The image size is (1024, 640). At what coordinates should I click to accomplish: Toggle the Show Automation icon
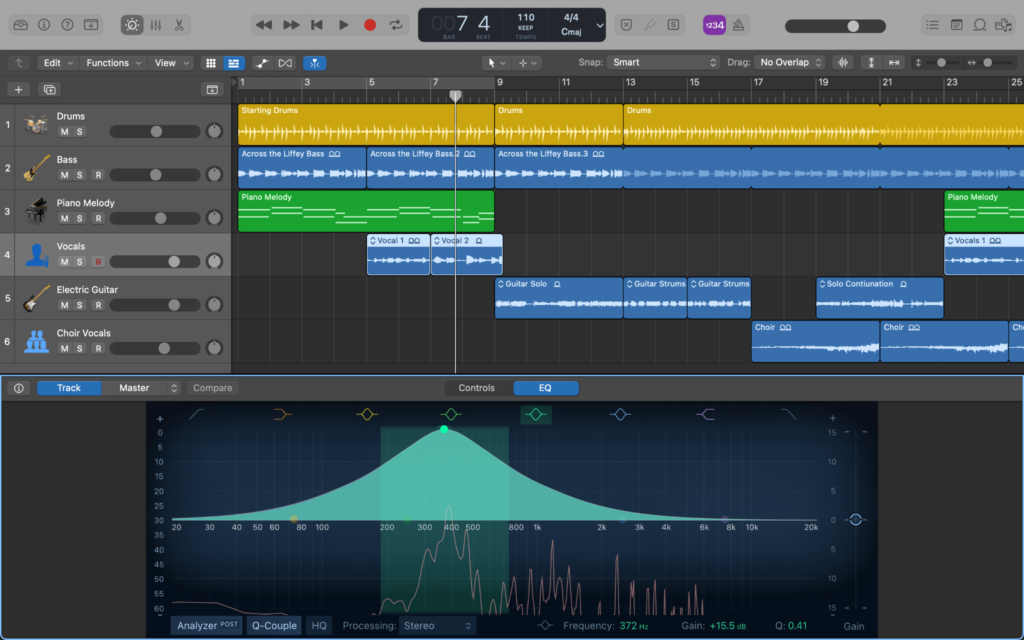point(262,63)
